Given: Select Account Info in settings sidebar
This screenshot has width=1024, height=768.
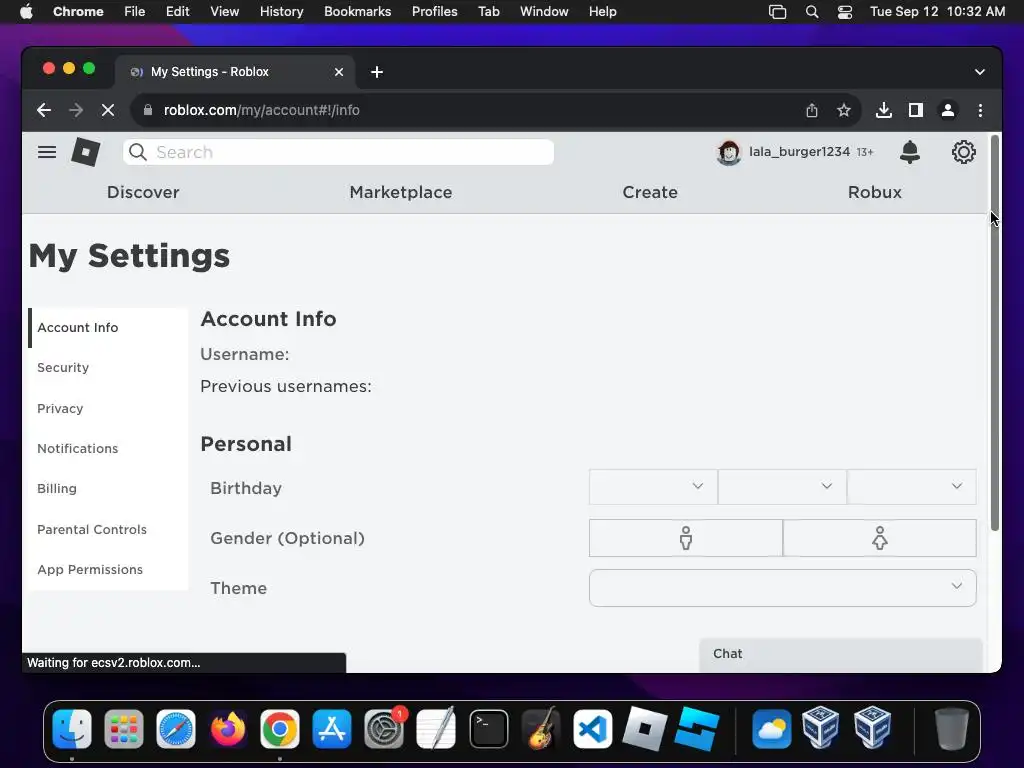Looking at the screenshot, I should coord(108,328).
